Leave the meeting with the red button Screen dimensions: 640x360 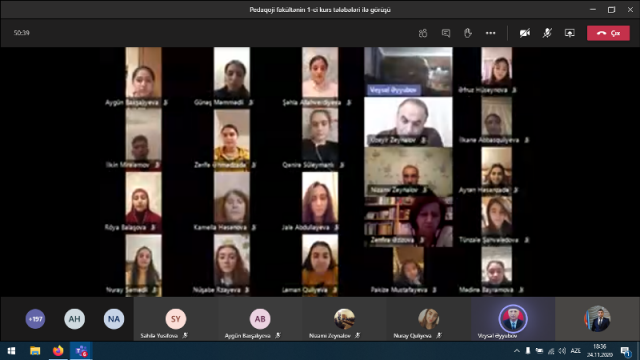pos(608,33)
